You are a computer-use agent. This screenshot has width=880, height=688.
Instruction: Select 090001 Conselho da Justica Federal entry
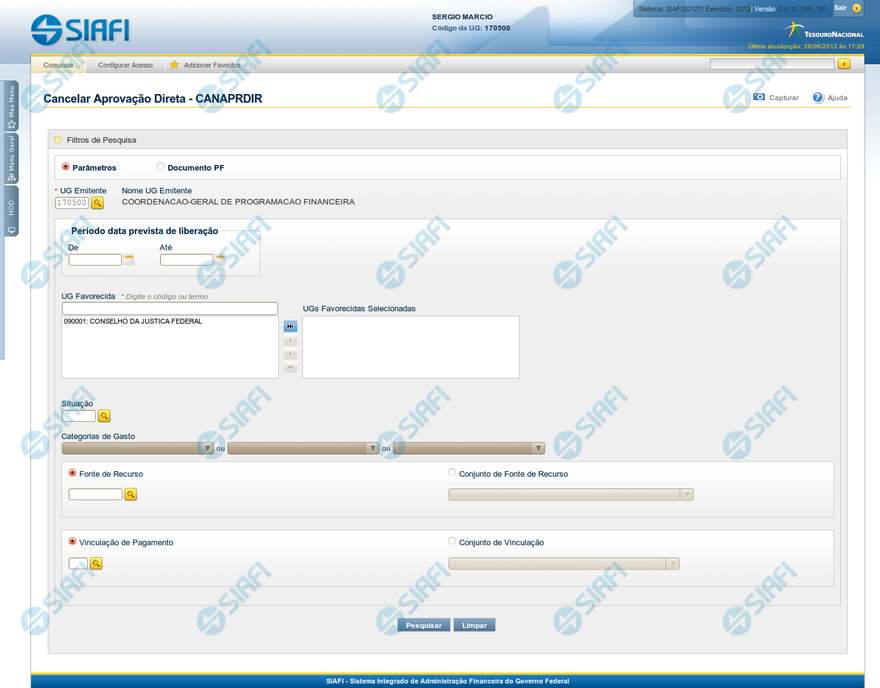tap(133, 322)
